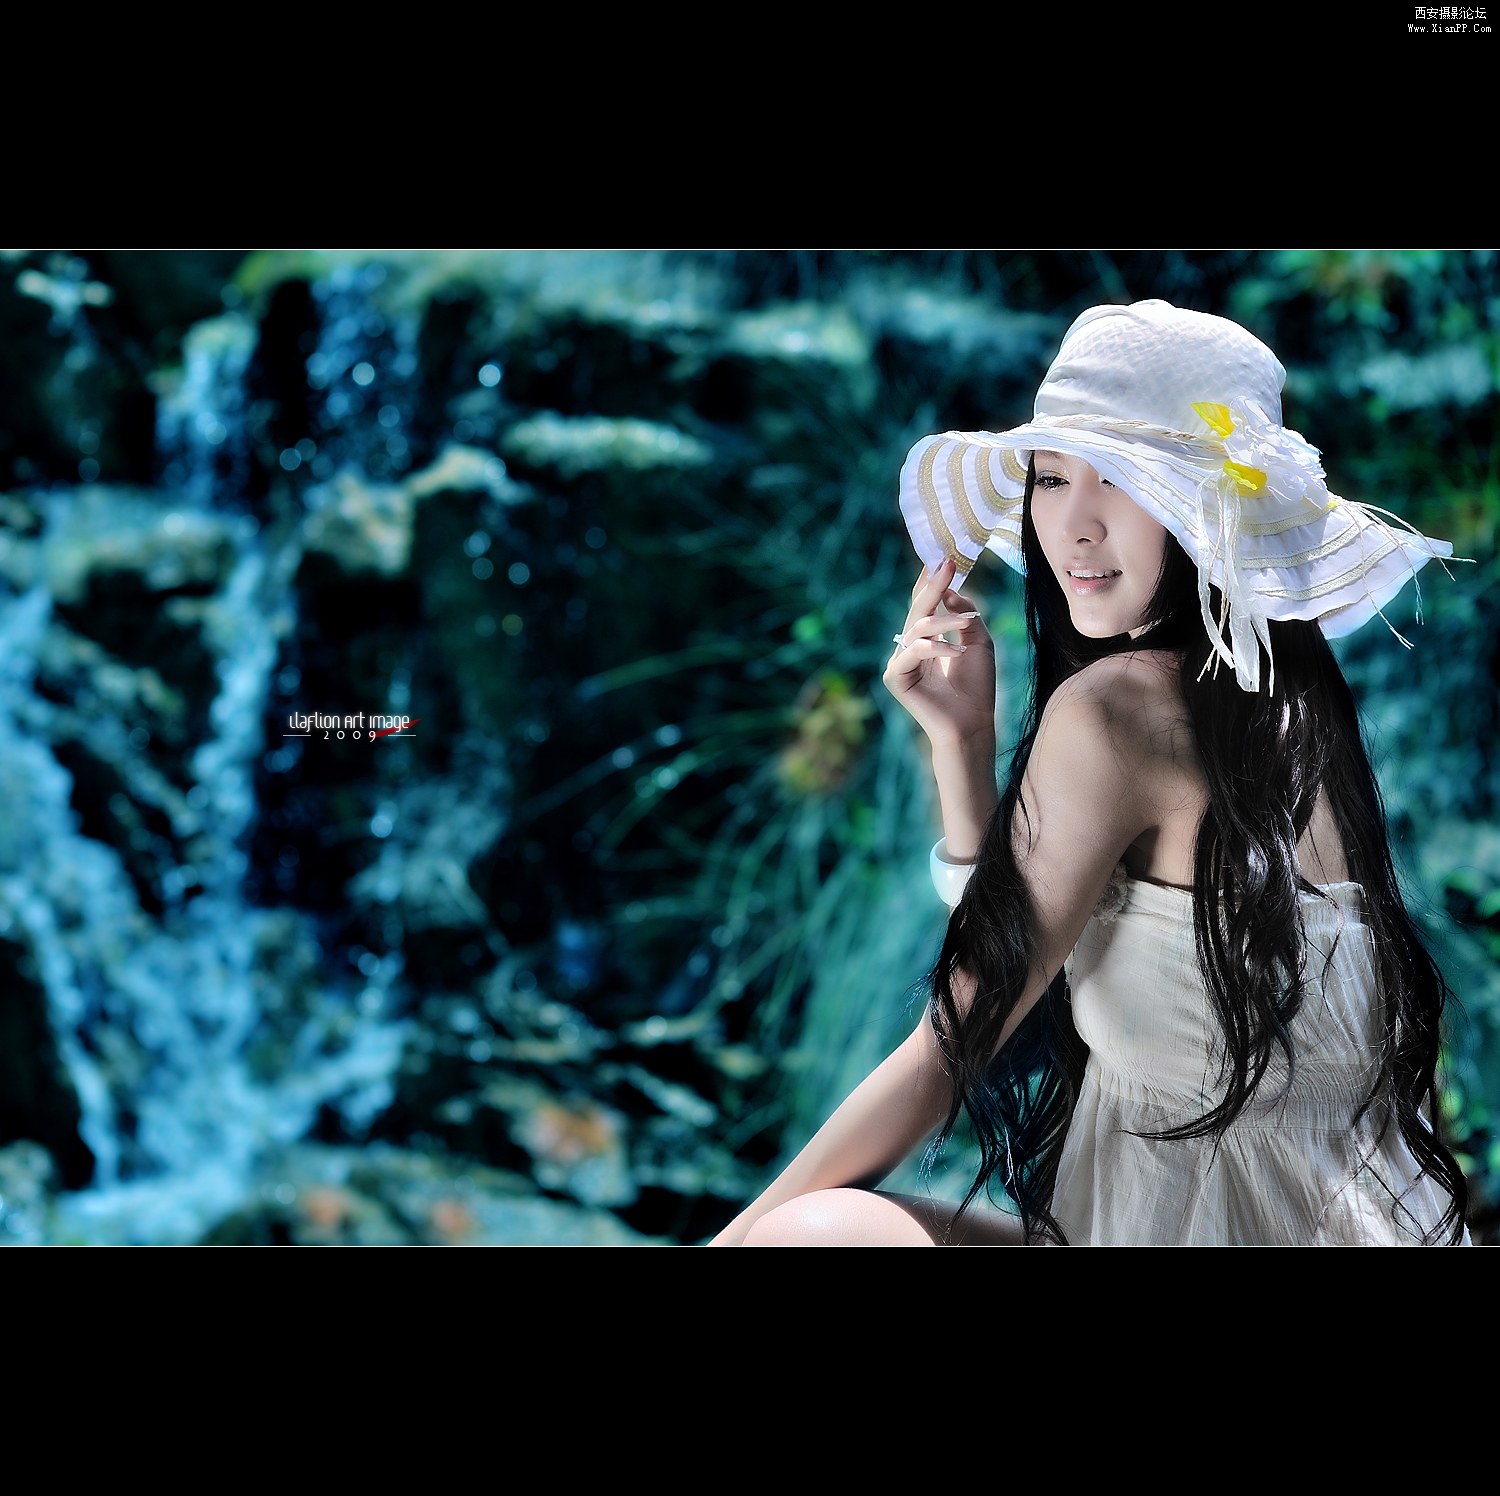Screen dimensions: 1500x1496
Task: Click the waterfall portrait photo
Action: coord(750,748)
